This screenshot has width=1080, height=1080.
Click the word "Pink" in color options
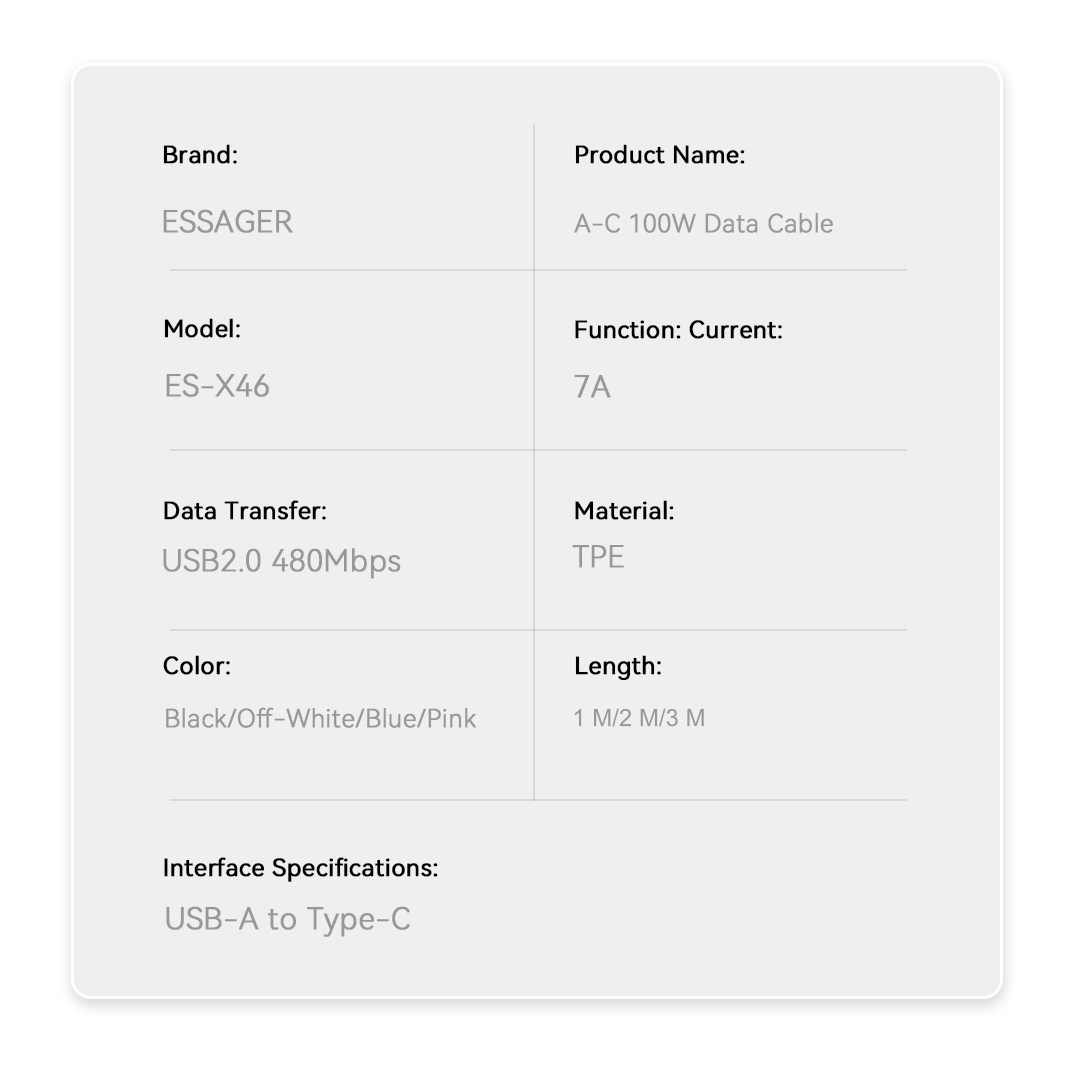coord(452,718)
